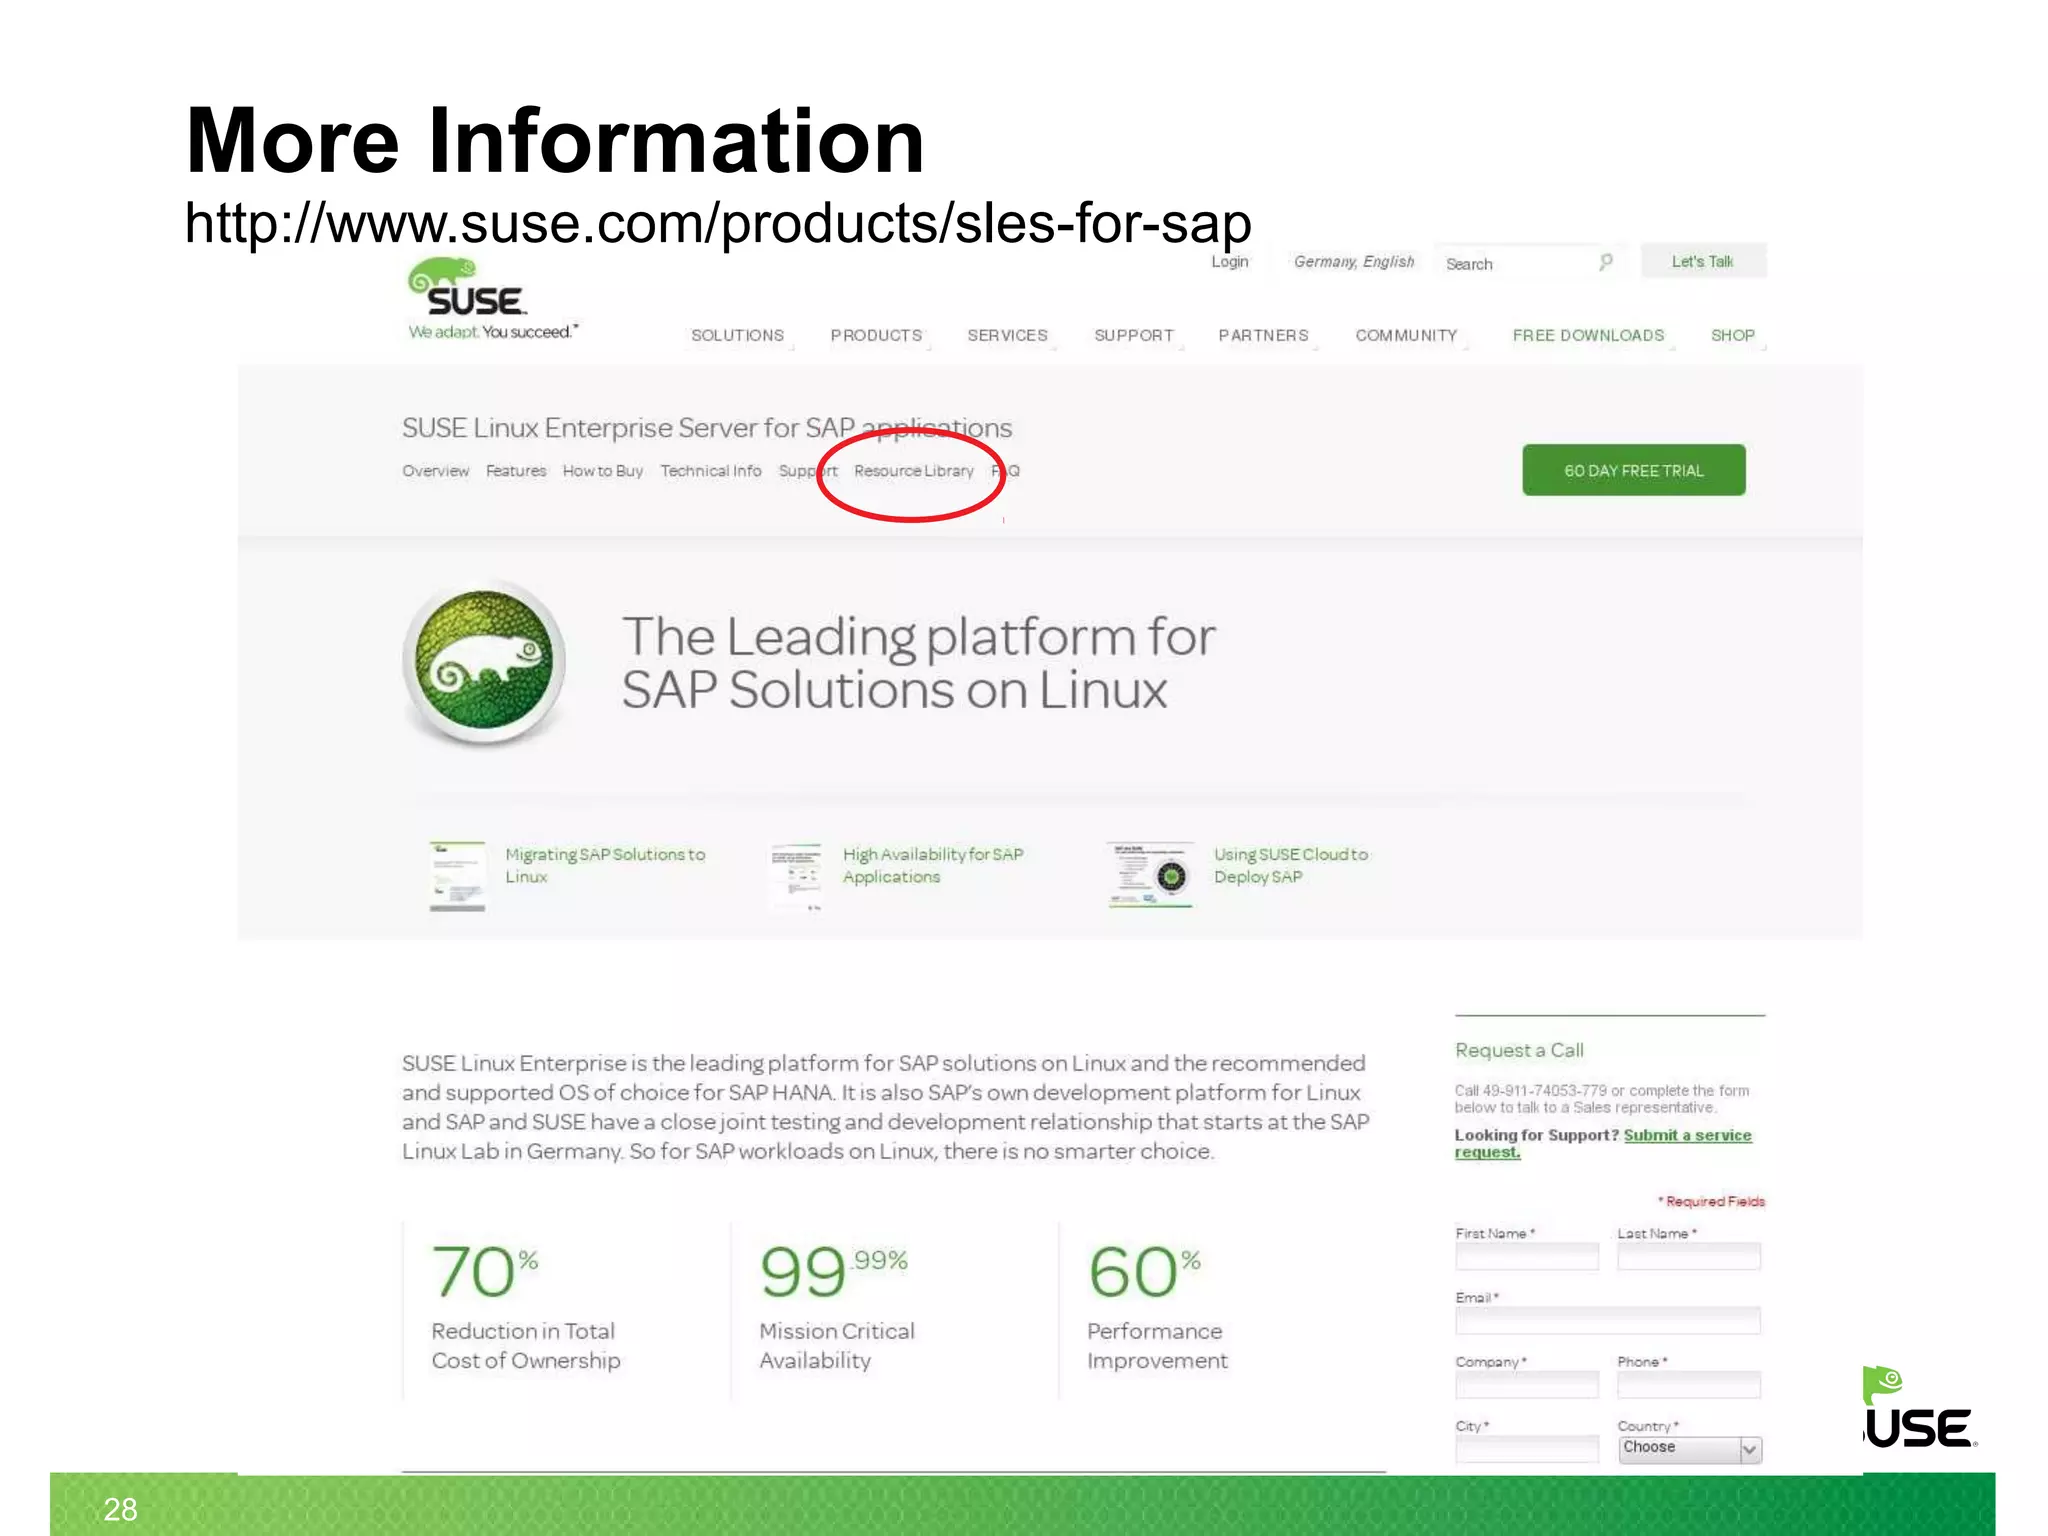The width and height of the screenshot is (2048, 1536).
Task: Click the search magnifier icon
Action: (1606, 262)
